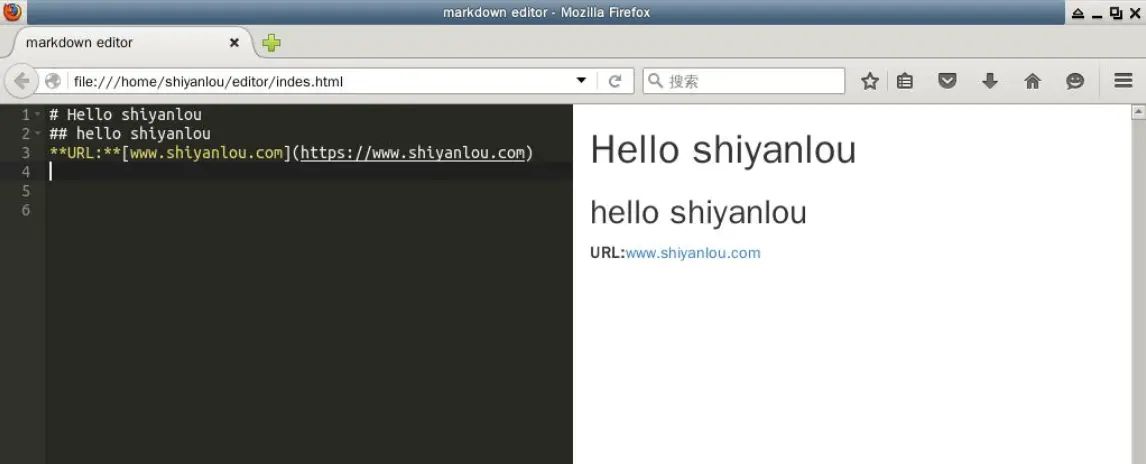The image size is (1146, 464).
Task: Click the search magnifier icon
Action: click(656, 80)
